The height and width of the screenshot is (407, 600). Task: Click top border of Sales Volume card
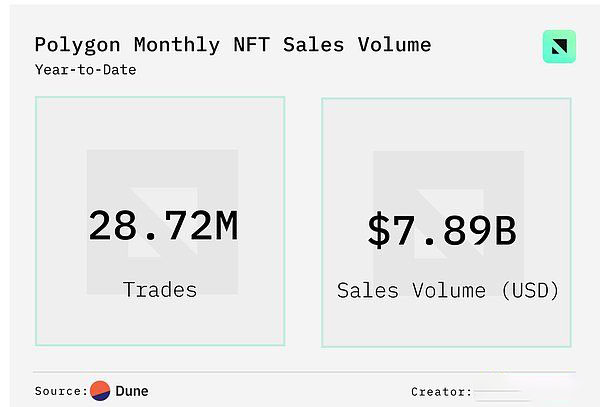446,98
